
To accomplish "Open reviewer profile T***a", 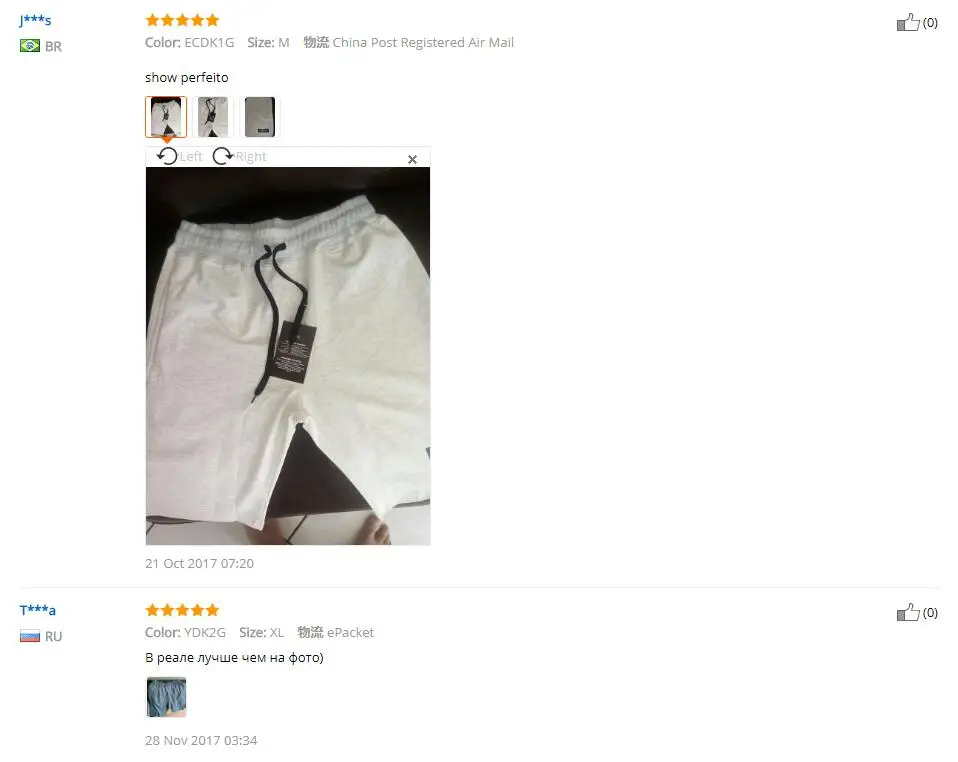I will (37, 610).
